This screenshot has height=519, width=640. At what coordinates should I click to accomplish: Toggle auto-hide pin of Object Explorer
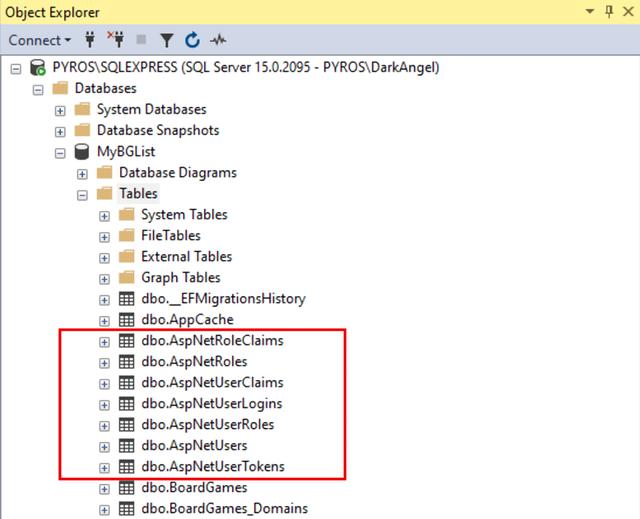[609, 11]
